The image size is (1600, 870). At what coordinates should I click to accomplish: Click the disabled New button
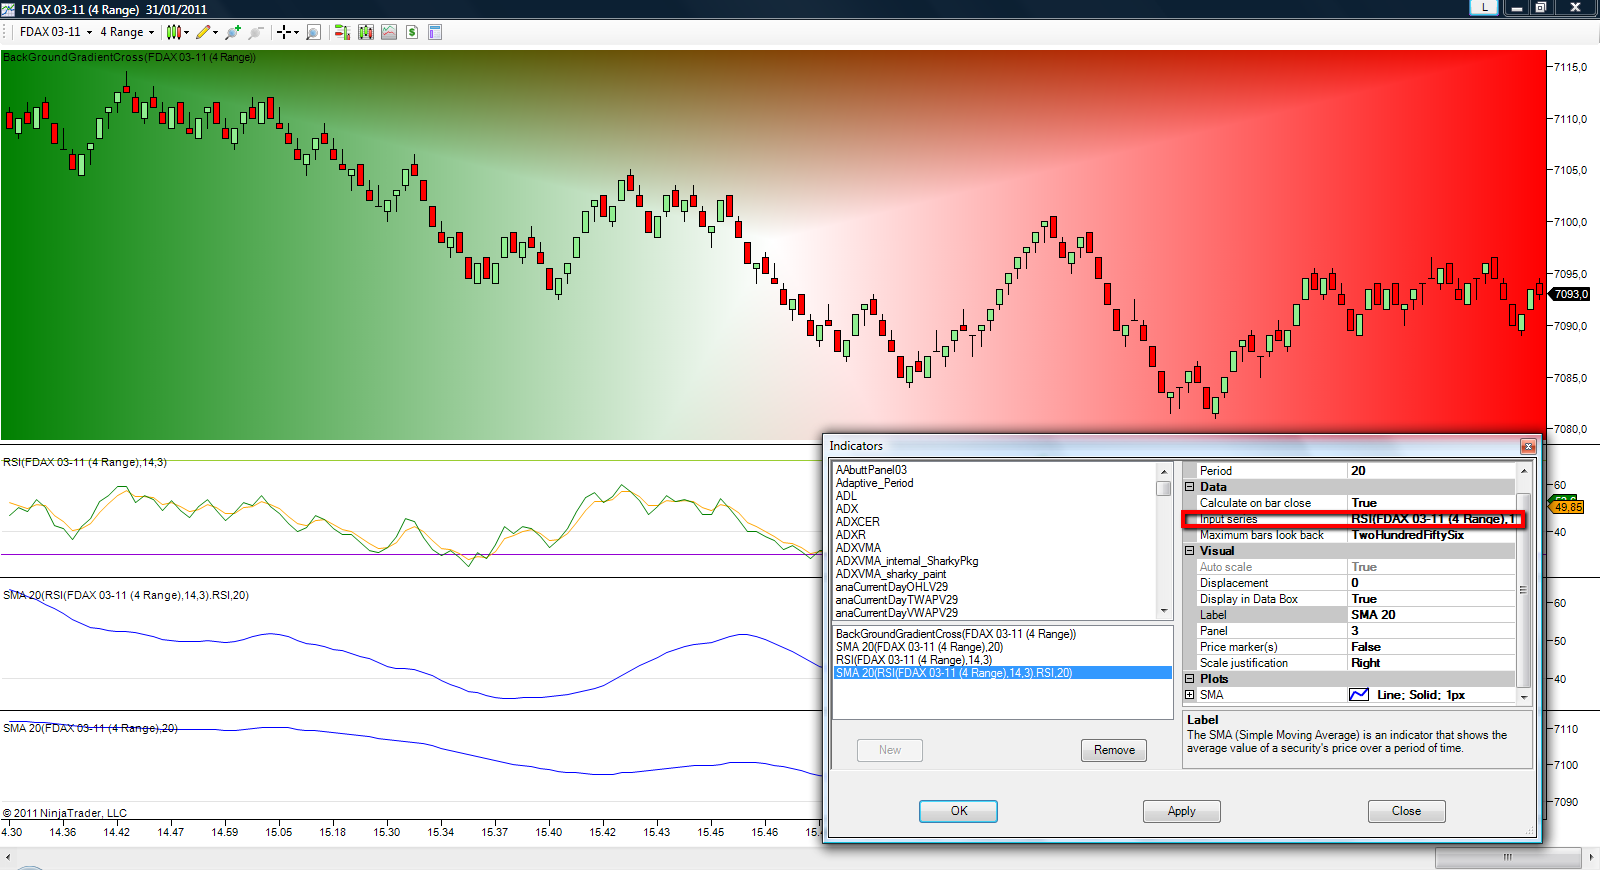coord(890,750)
